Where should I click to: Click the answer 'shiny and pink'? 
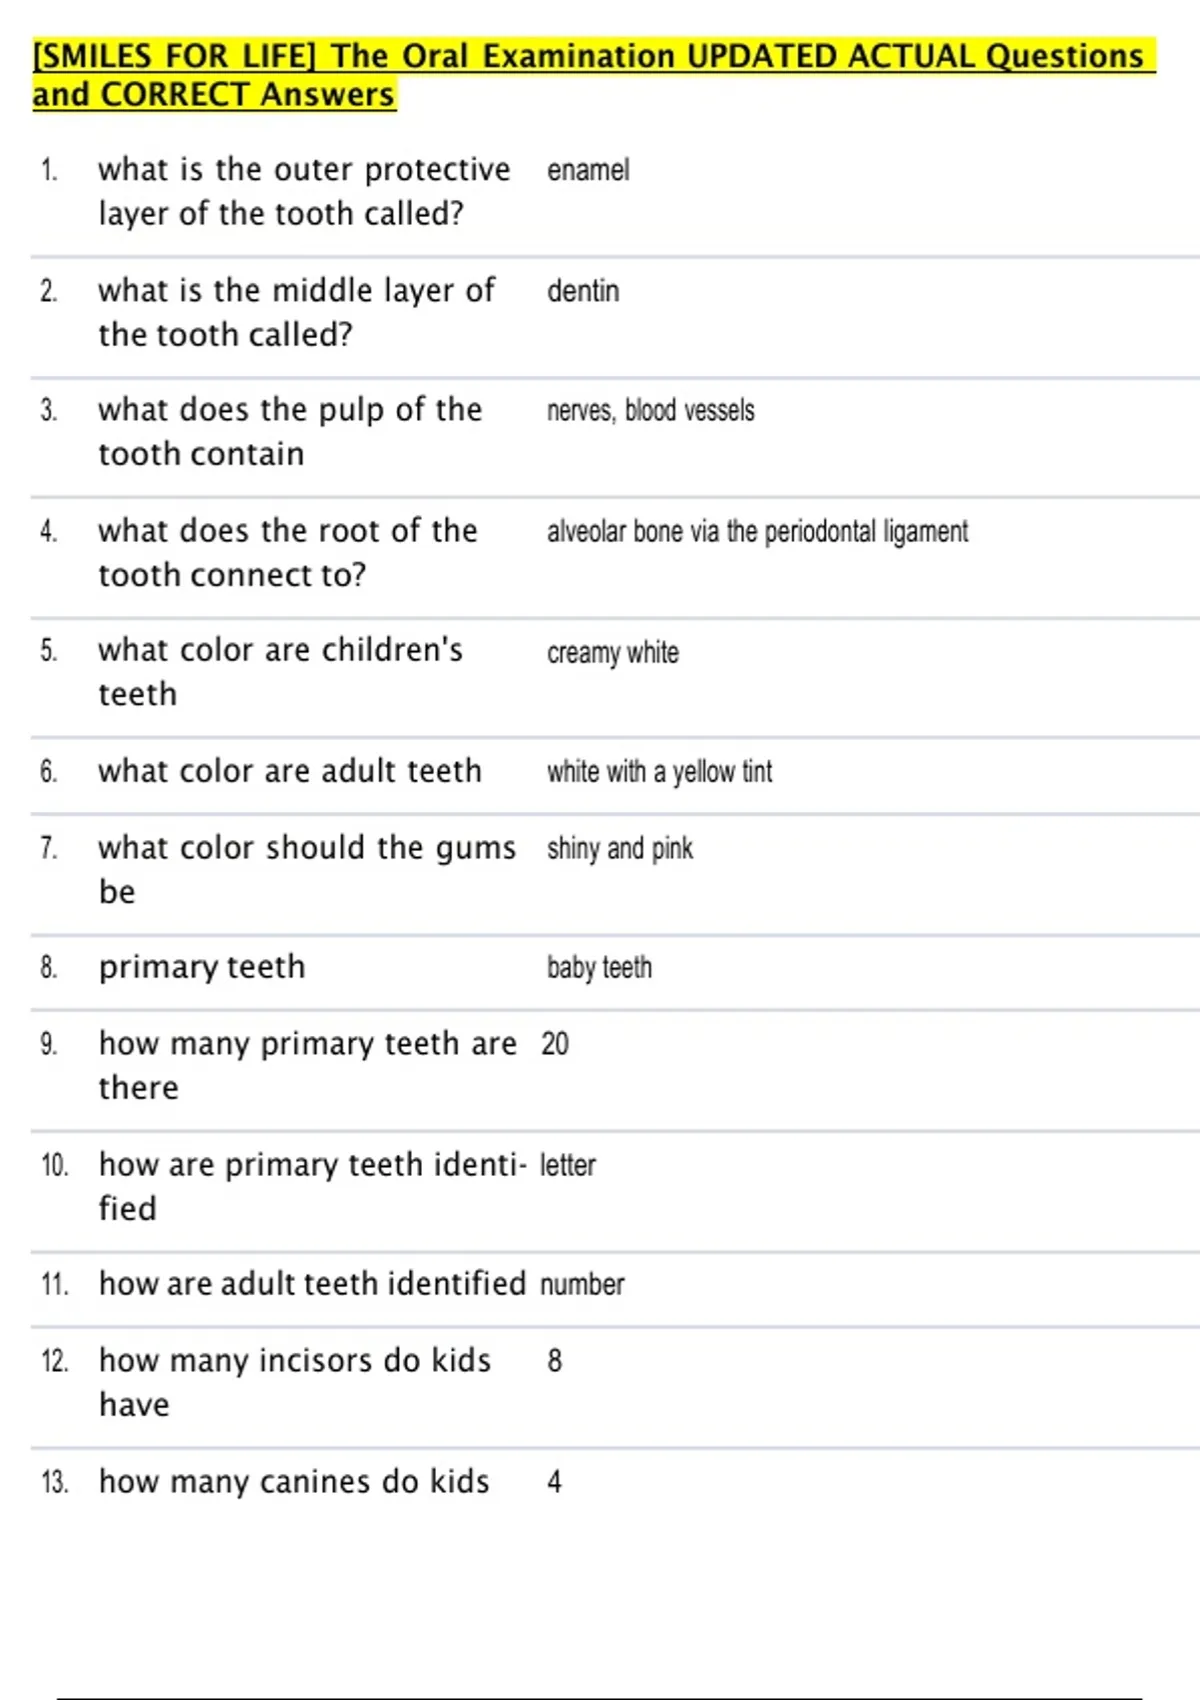620,848
